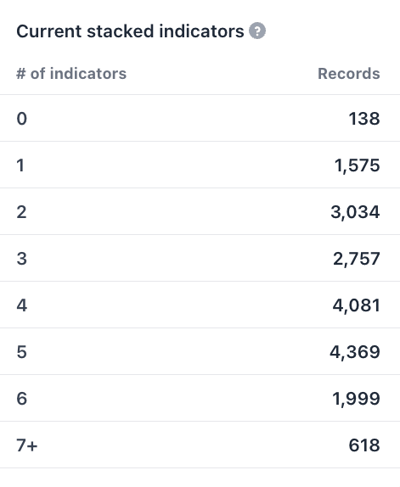This screenshot has height=487, width=400.
Task: Open the row with 0 indicators
Action: tap(200, 118)
